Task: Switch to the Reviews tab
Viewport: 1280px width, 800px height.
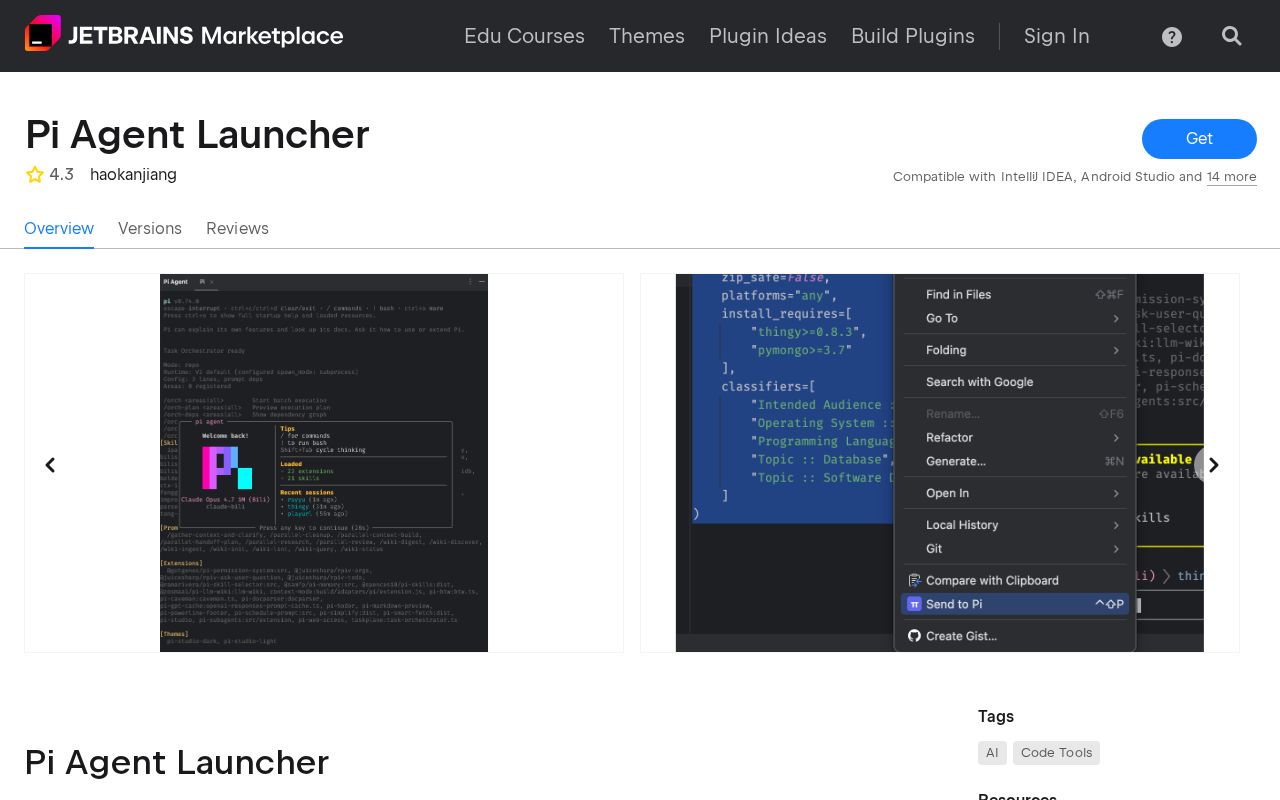Action: [x=237, y=228]
